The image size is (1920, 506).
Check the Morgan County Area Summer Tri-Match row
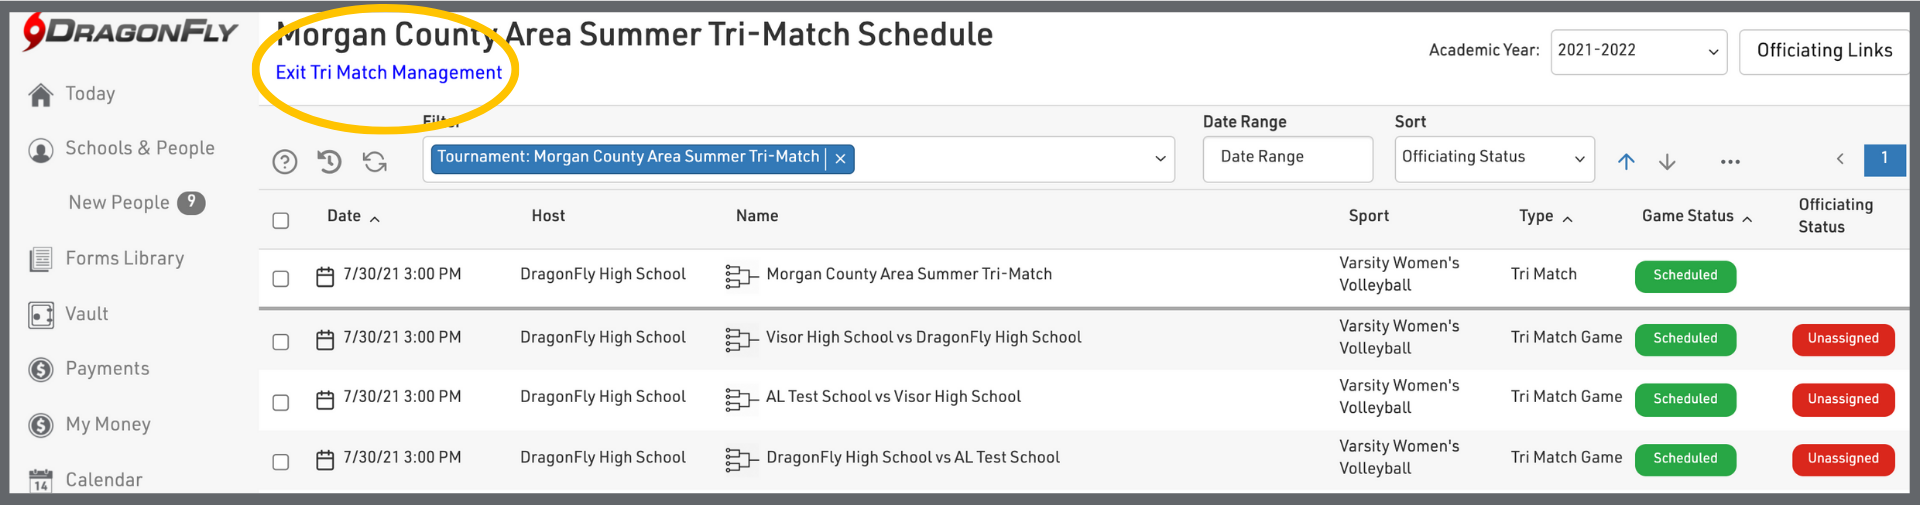[x=281, y=279]
